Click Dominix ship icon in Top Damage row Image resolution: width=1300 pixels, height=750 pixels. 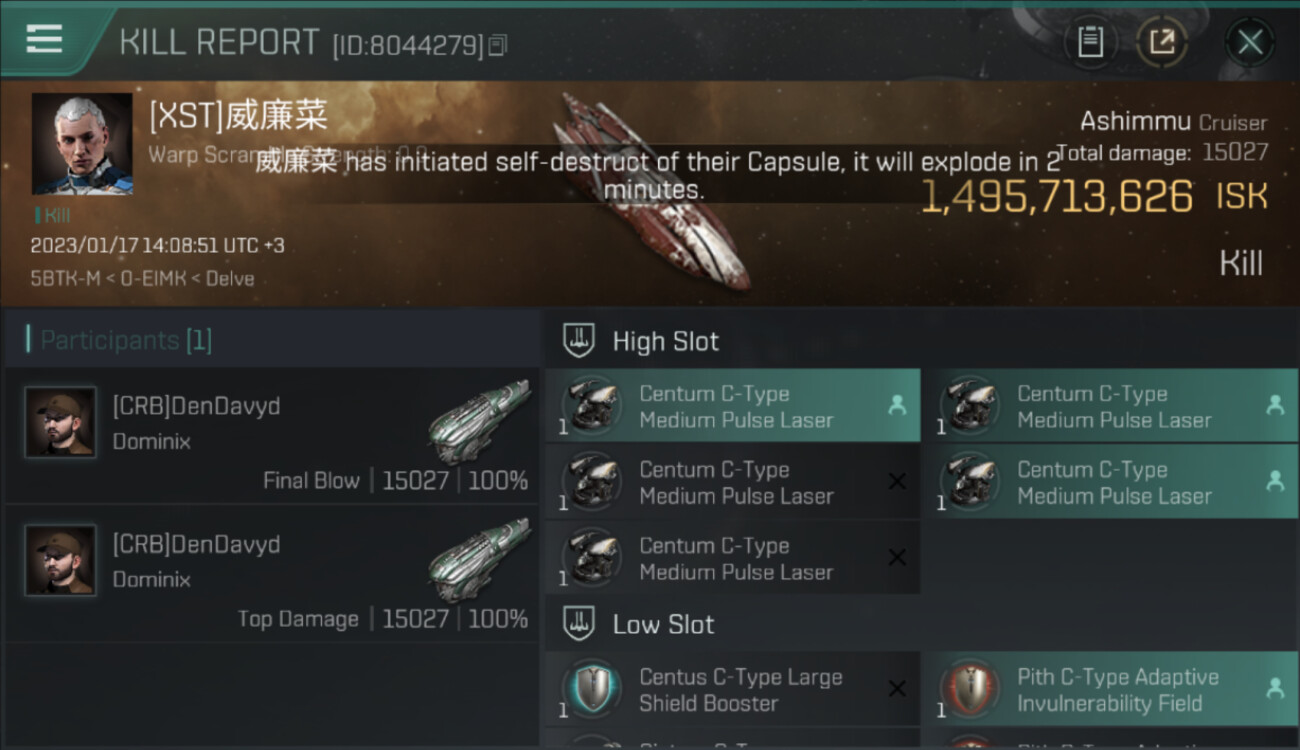click(x=479, y=558)
